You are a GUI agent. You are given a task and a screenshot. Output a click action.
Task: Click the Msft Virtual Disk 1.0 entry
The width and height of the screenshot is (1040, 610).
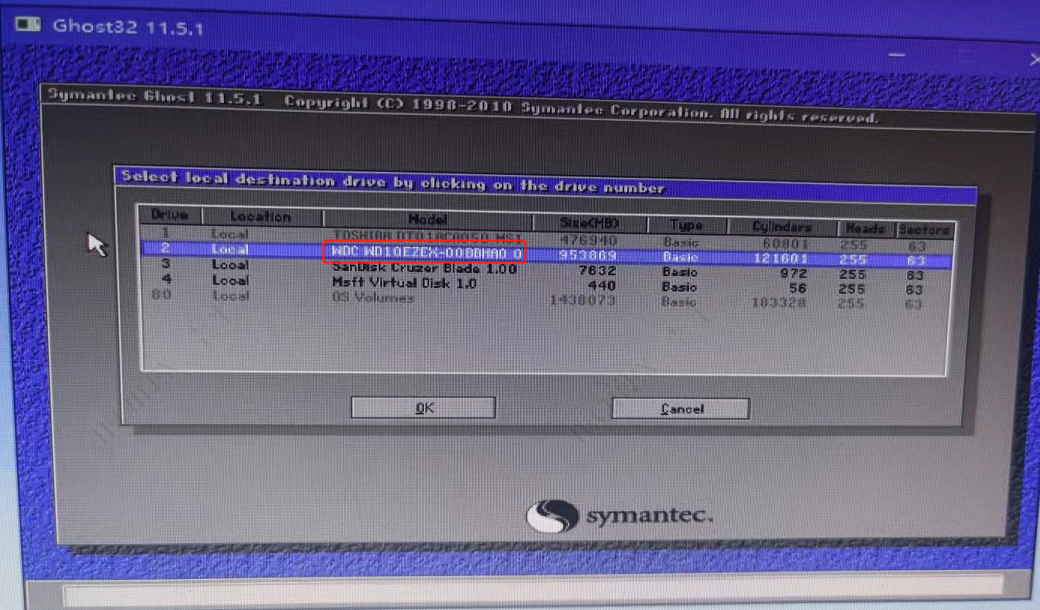point(404,283)
